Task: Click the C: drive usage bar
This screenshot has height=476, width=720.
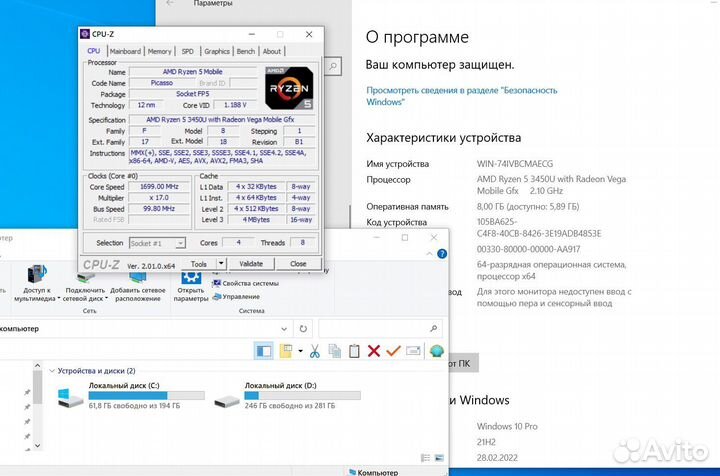Action: coord(146,395)
